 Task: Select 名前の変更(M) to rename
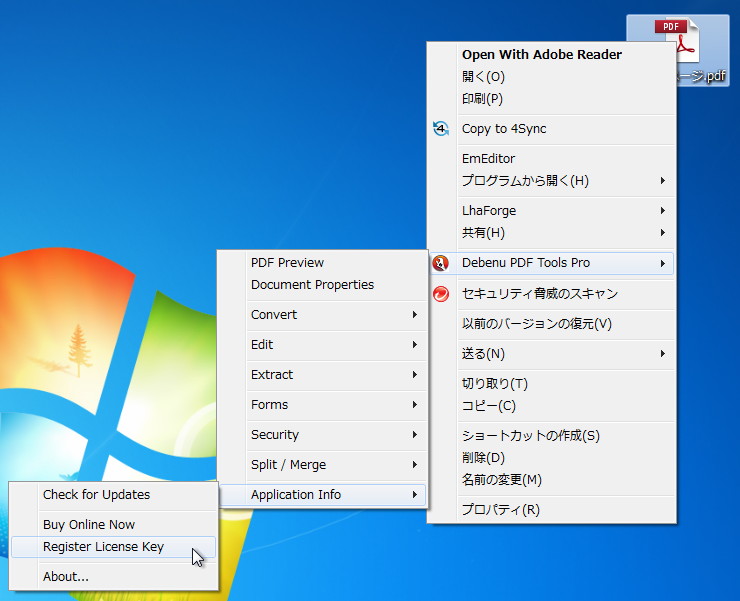[x=551, y=480]
